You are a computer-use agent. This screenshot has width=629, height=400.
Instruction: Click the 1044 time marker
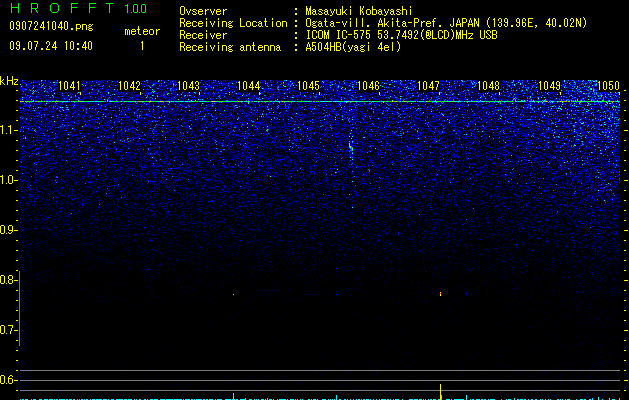coord(248,85)
